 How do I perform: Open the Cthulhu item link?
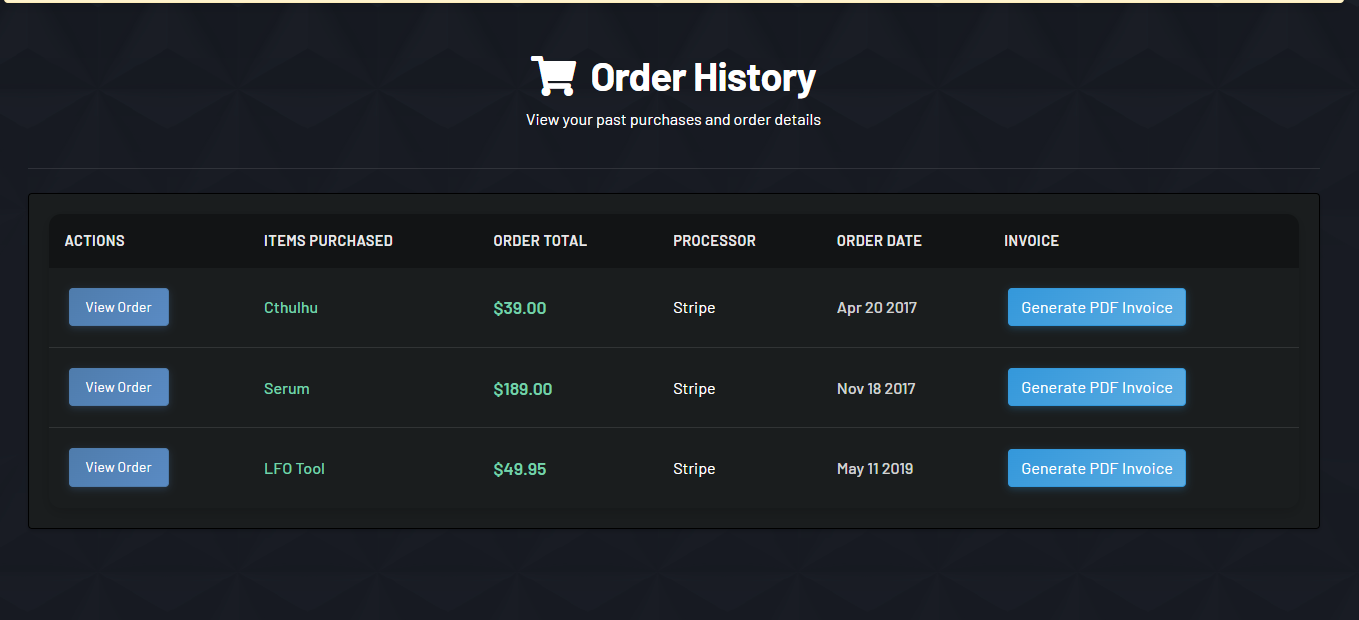pos(291,308)
